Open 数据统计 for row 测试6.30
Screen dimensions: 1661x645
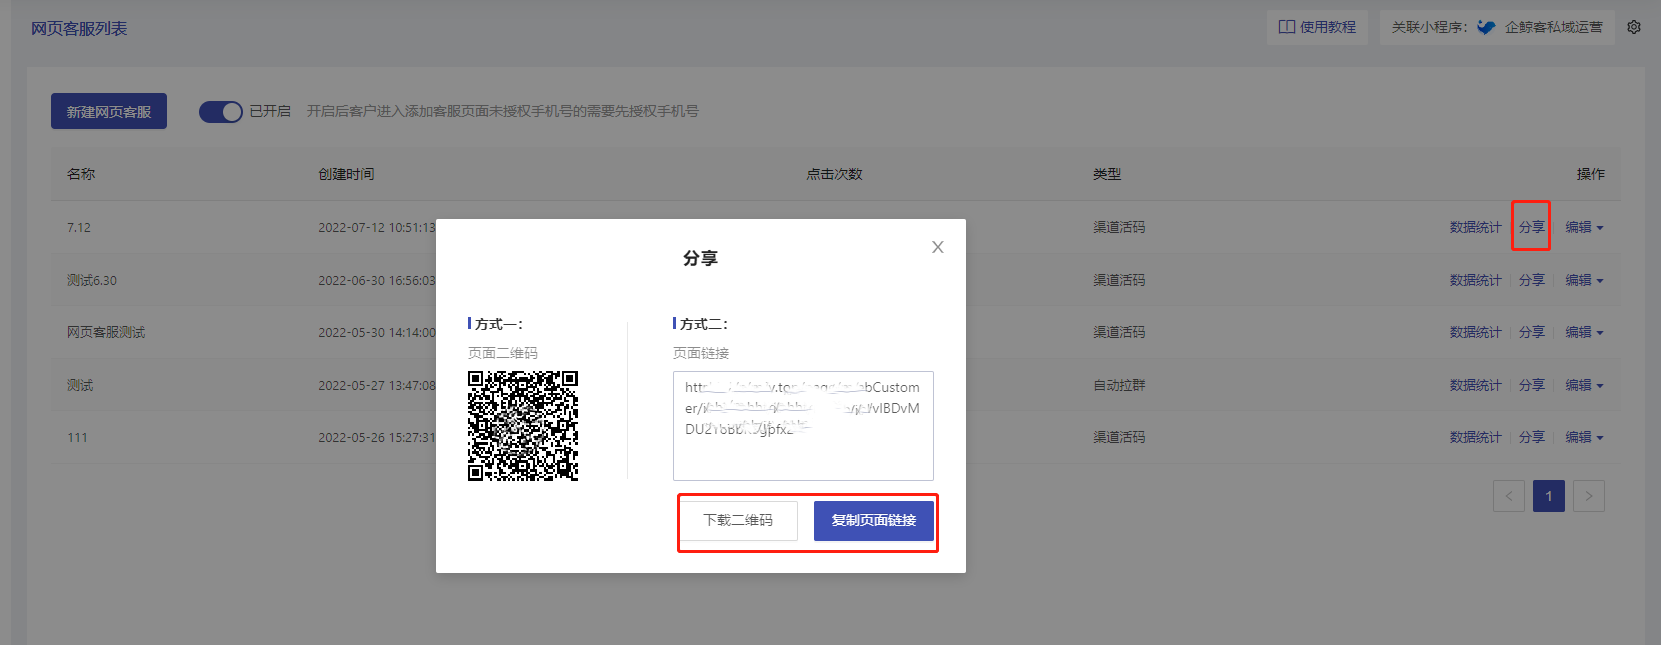tap(1476, 280)
